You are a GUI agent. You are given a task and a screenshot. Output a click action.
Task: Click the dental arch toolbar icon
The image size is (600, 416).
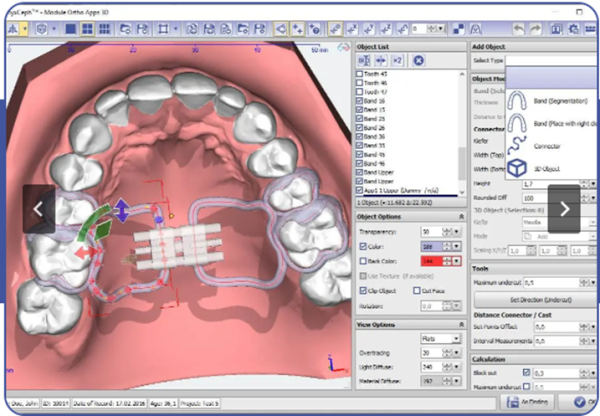click(x=475, y=29)
